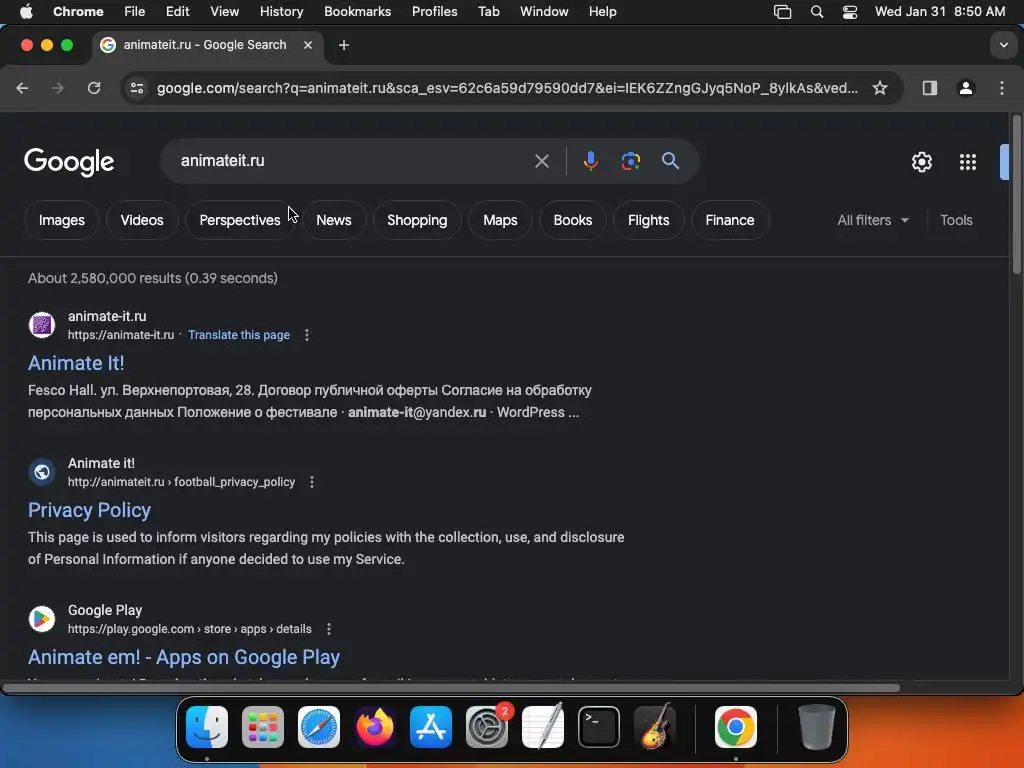Open more options for Privacy Policy result
This screenshot has height=768, width=1024.
[x=312, y=482]
